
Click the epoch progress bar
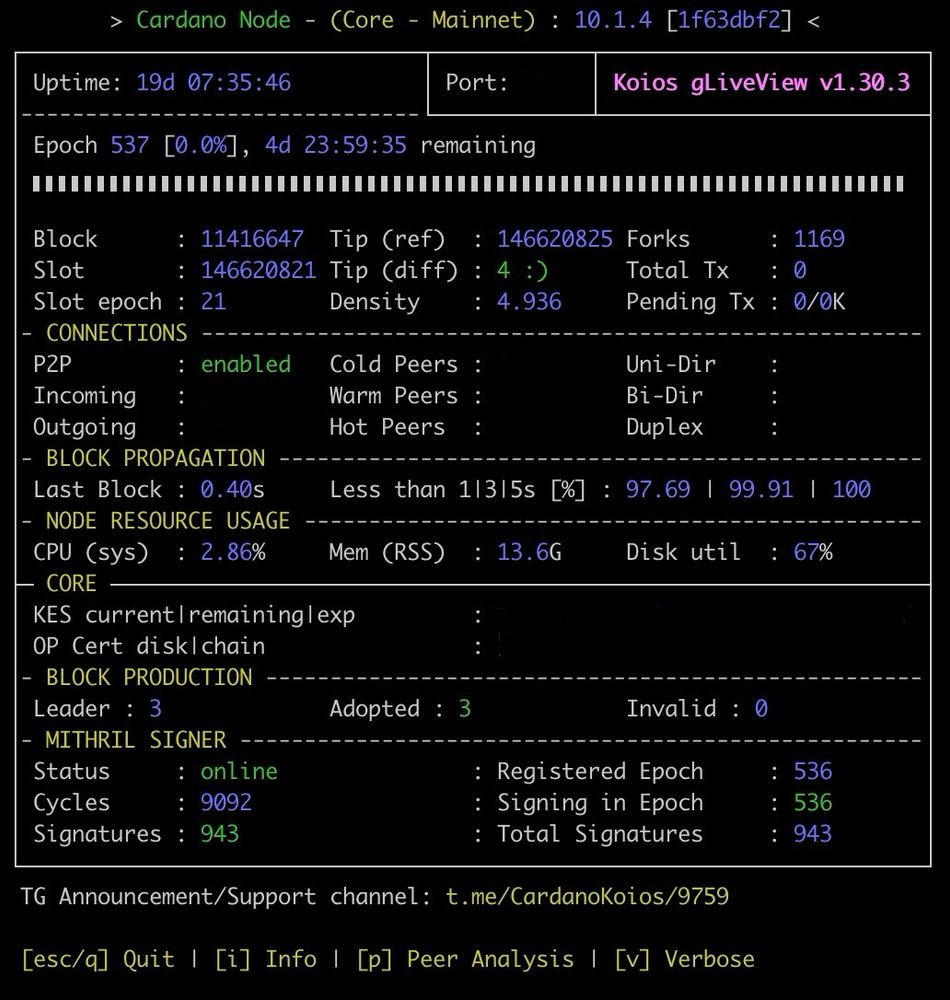point(468,184)
